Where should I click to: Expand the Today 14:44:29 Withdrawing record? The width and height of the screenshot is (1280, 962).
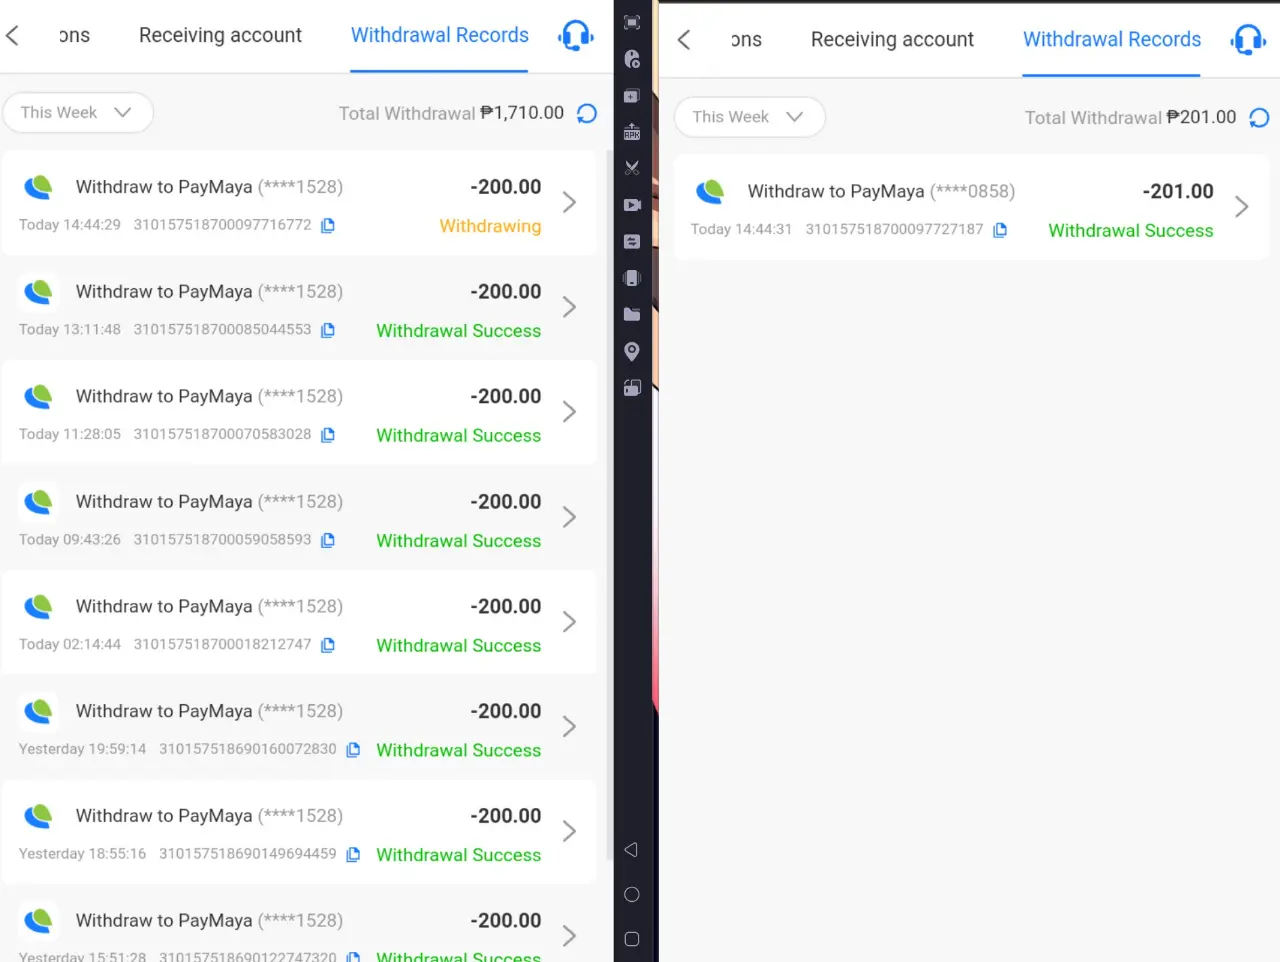[x=569, y=203]
